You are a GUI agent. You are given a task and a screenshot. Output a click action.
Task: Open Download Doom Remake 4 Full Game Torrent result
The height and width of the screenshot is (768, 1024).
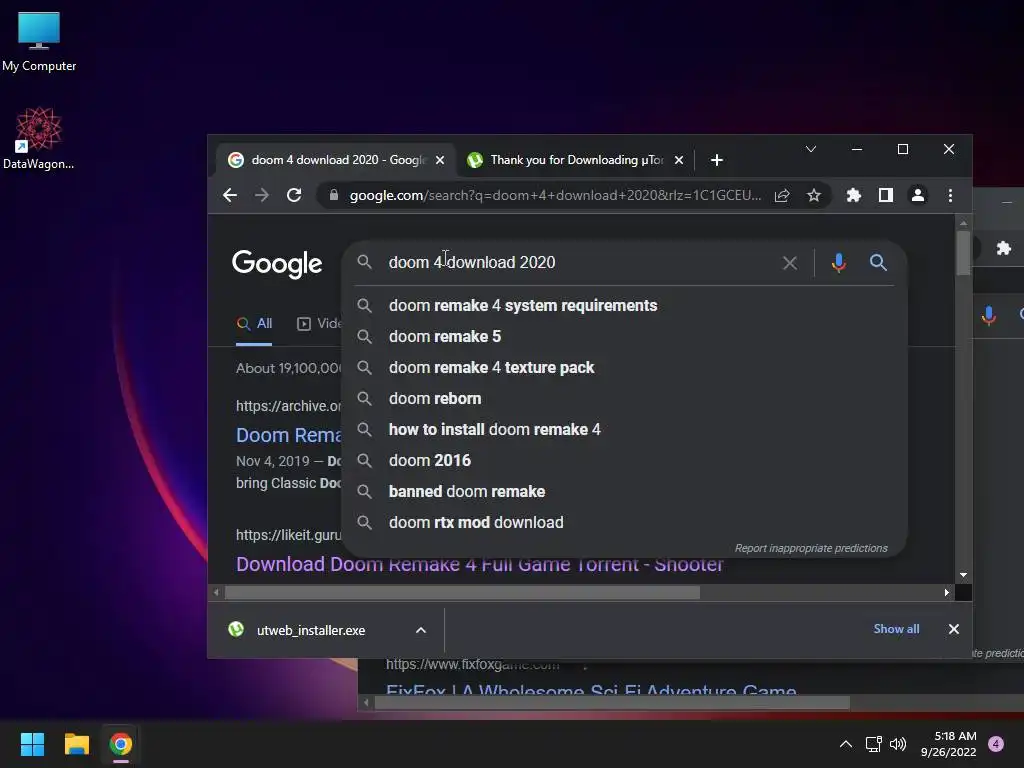point(479,565)
